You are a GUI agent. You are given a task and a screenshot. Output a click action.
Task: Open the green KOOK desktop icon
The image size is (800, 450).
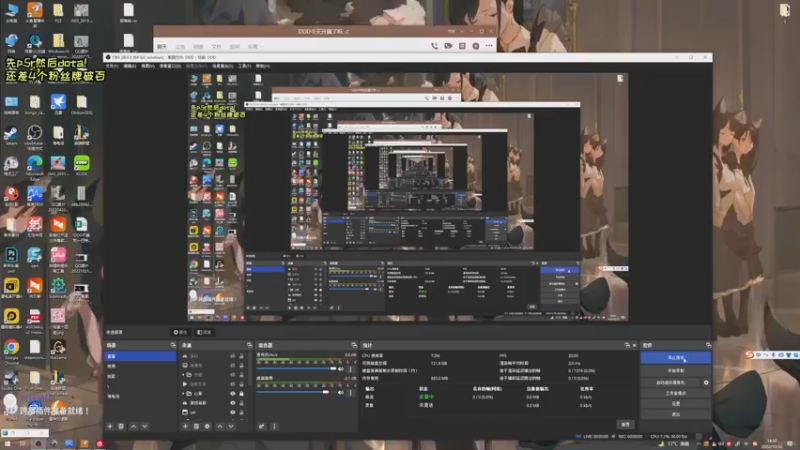tap(82, 166)
